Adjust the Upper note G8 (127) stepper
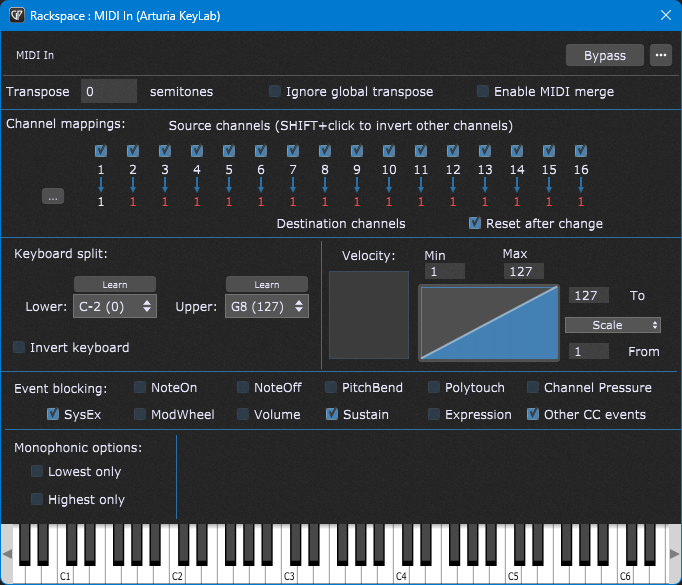Viewport: 682px width, 585px height. 299,306
